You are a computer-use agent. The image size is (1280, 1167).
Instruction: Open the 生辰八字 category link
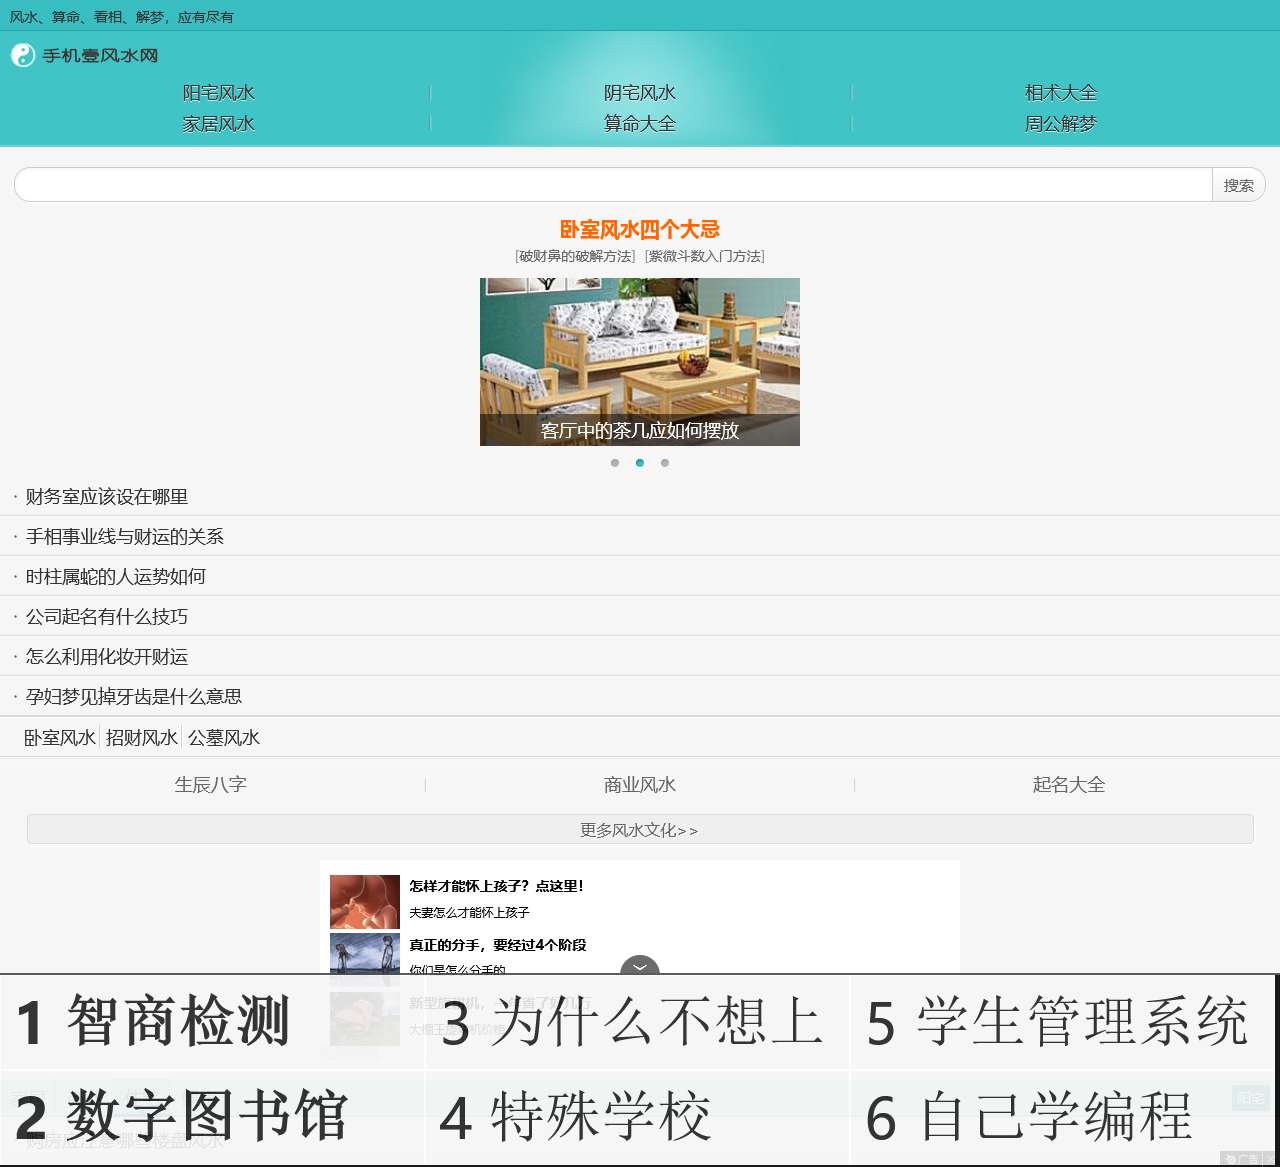pyautogui.click(x=211, y=785)
